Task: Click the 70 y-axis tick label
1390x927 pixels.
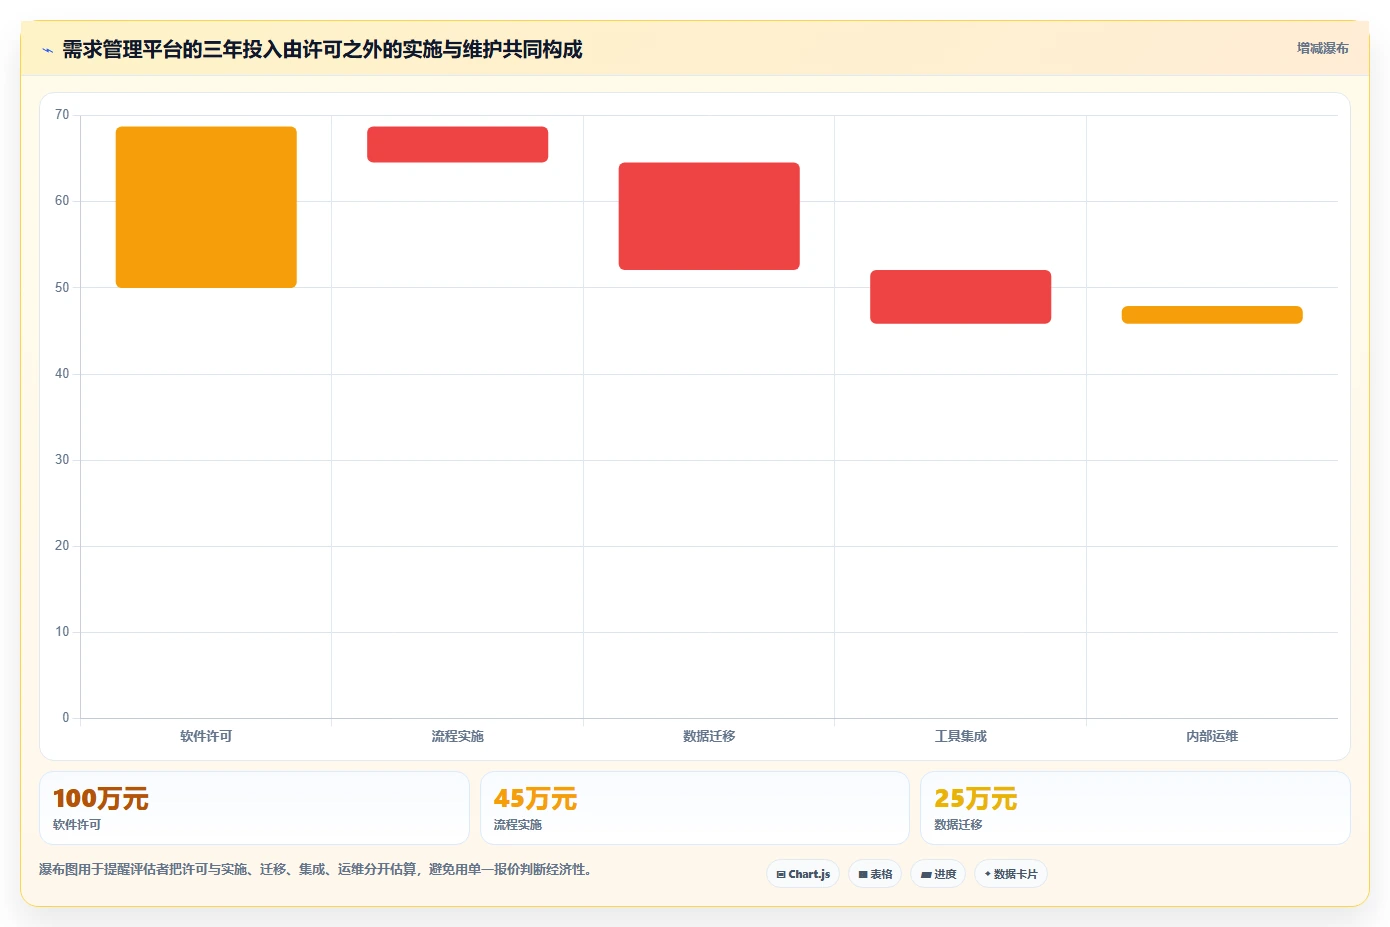Action: [x=62, y=115]
